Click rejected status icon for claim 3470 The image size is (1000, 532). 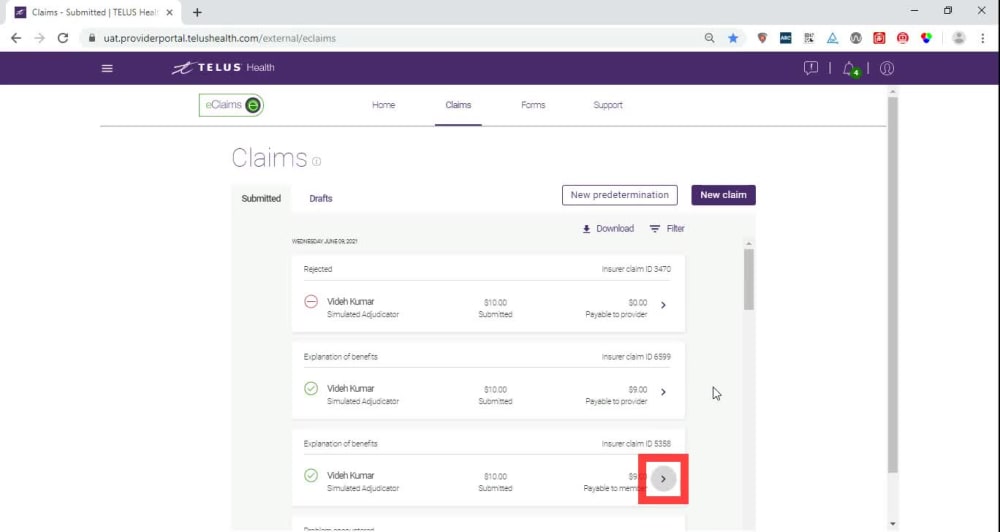[311, 301]
